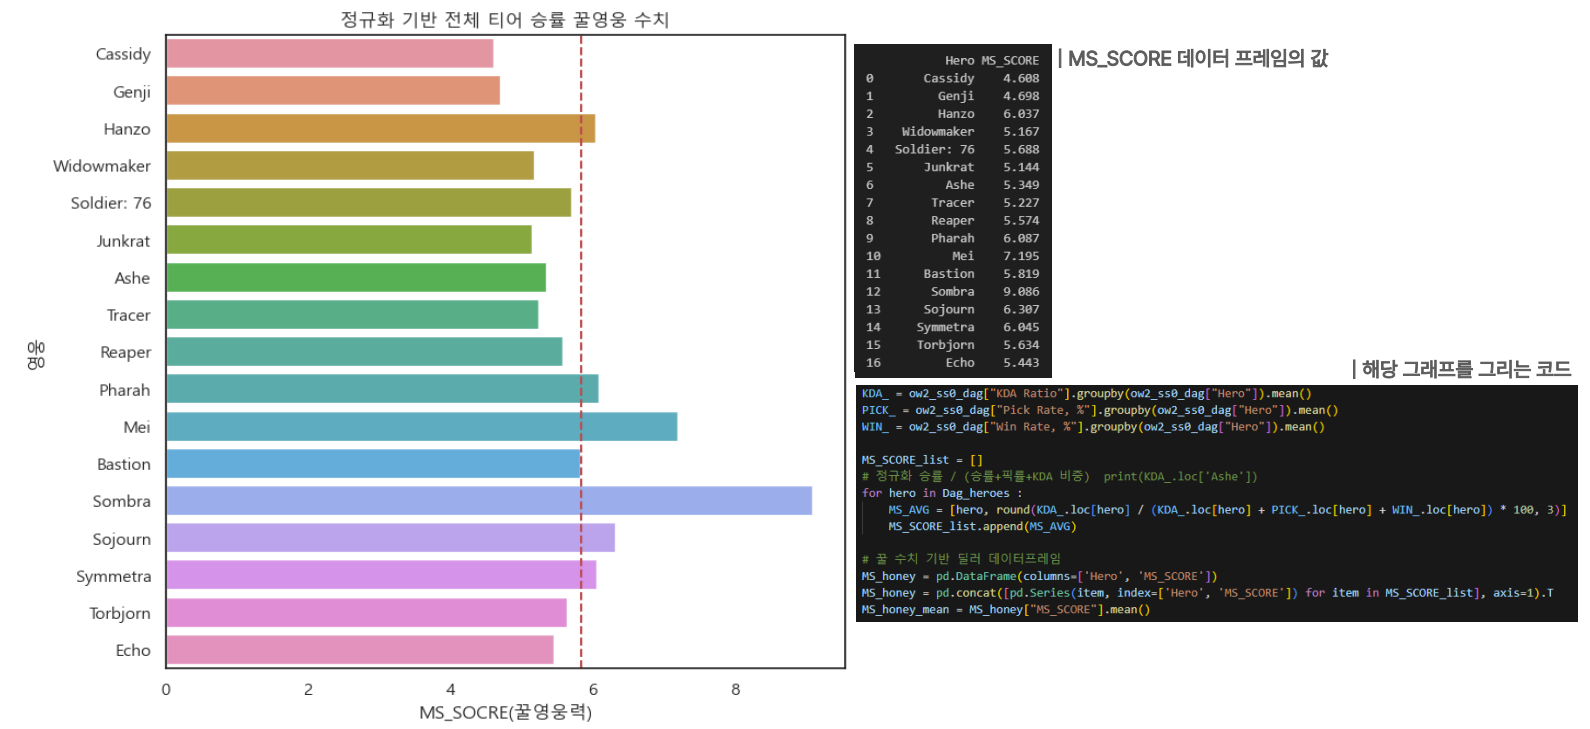Image resolution: width=1590 pixels, height=729 pixels.
Task: Click the x-axis tick label '2'
Action: click(308, 689)
